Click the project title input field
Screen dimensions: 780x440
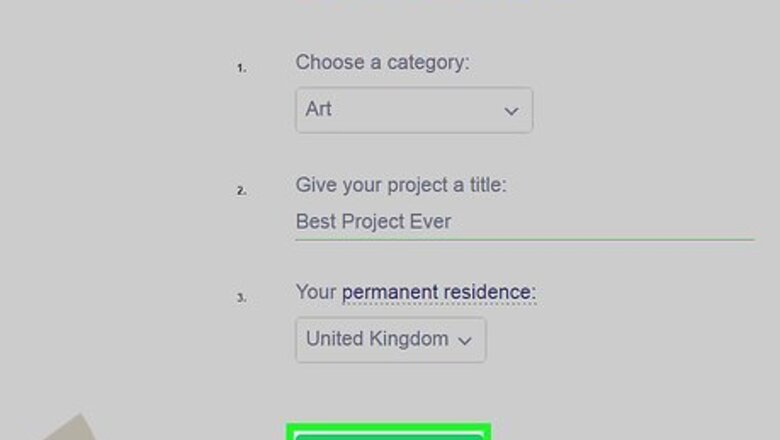524,221
